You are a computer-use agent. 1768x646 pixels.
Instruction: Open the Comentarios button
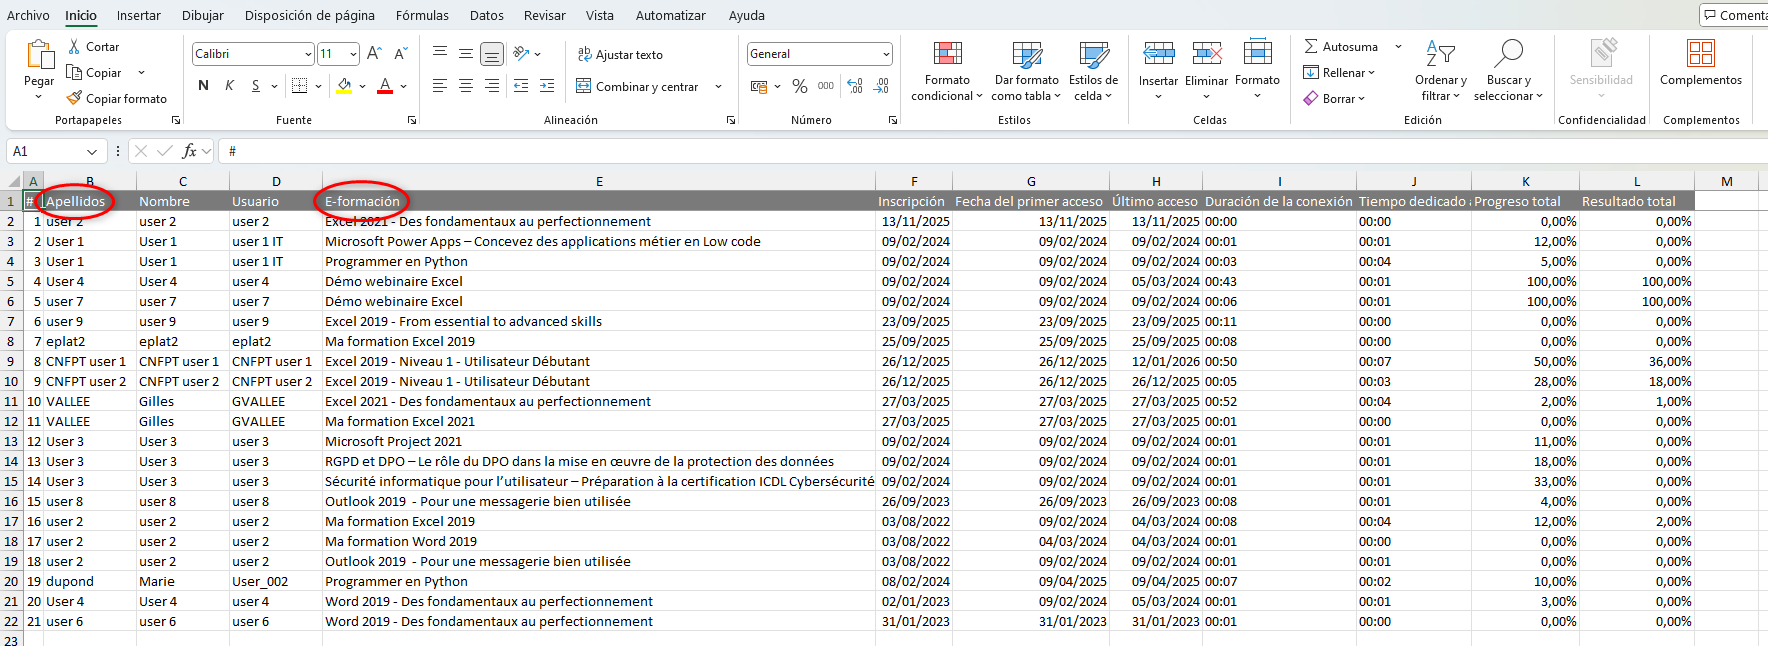point(1735,15)
